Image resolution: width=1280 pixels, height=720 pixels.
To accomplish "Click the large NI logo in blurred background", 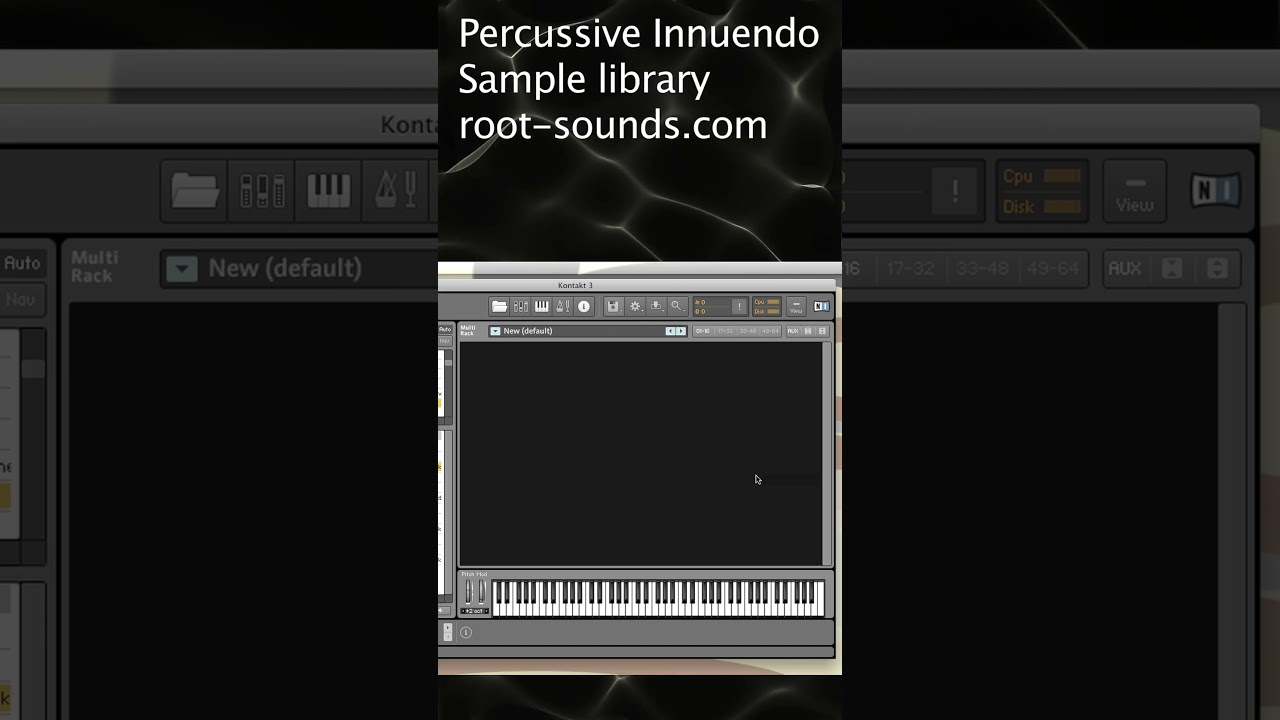I will (1215, 190).
